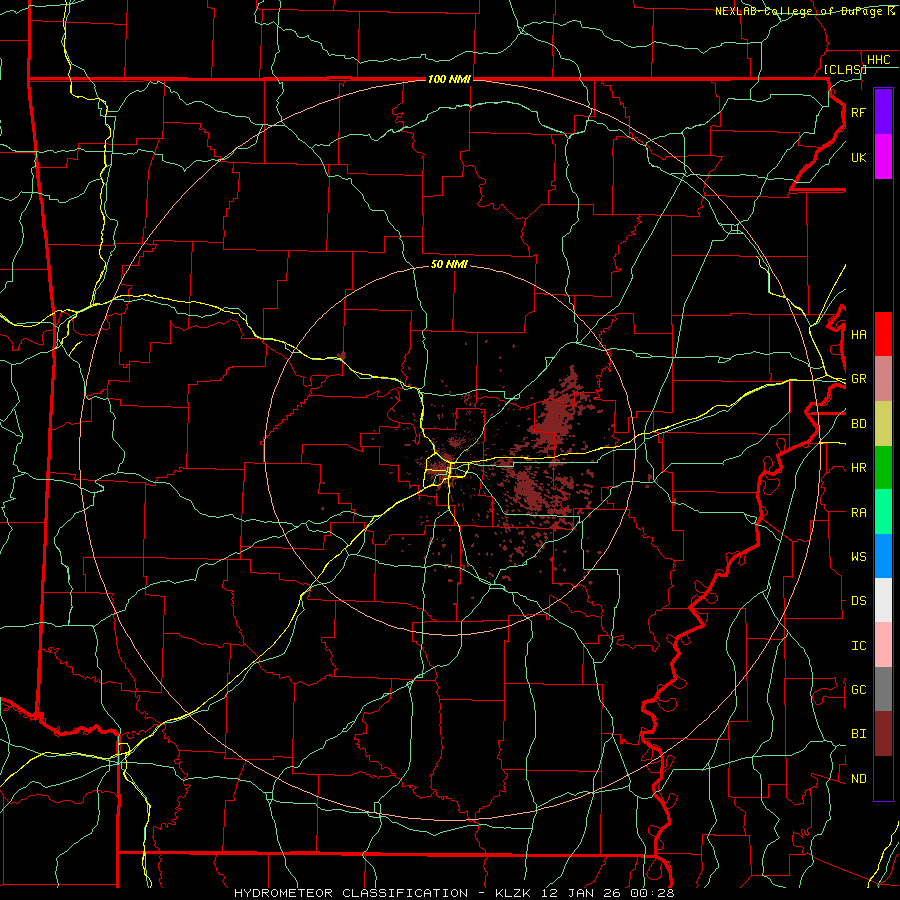Image resolution: width=900 pixels, height=900 pixels.
Task: Click the dark green HR heavy rain swatch
Action: [x=883, y=468]
